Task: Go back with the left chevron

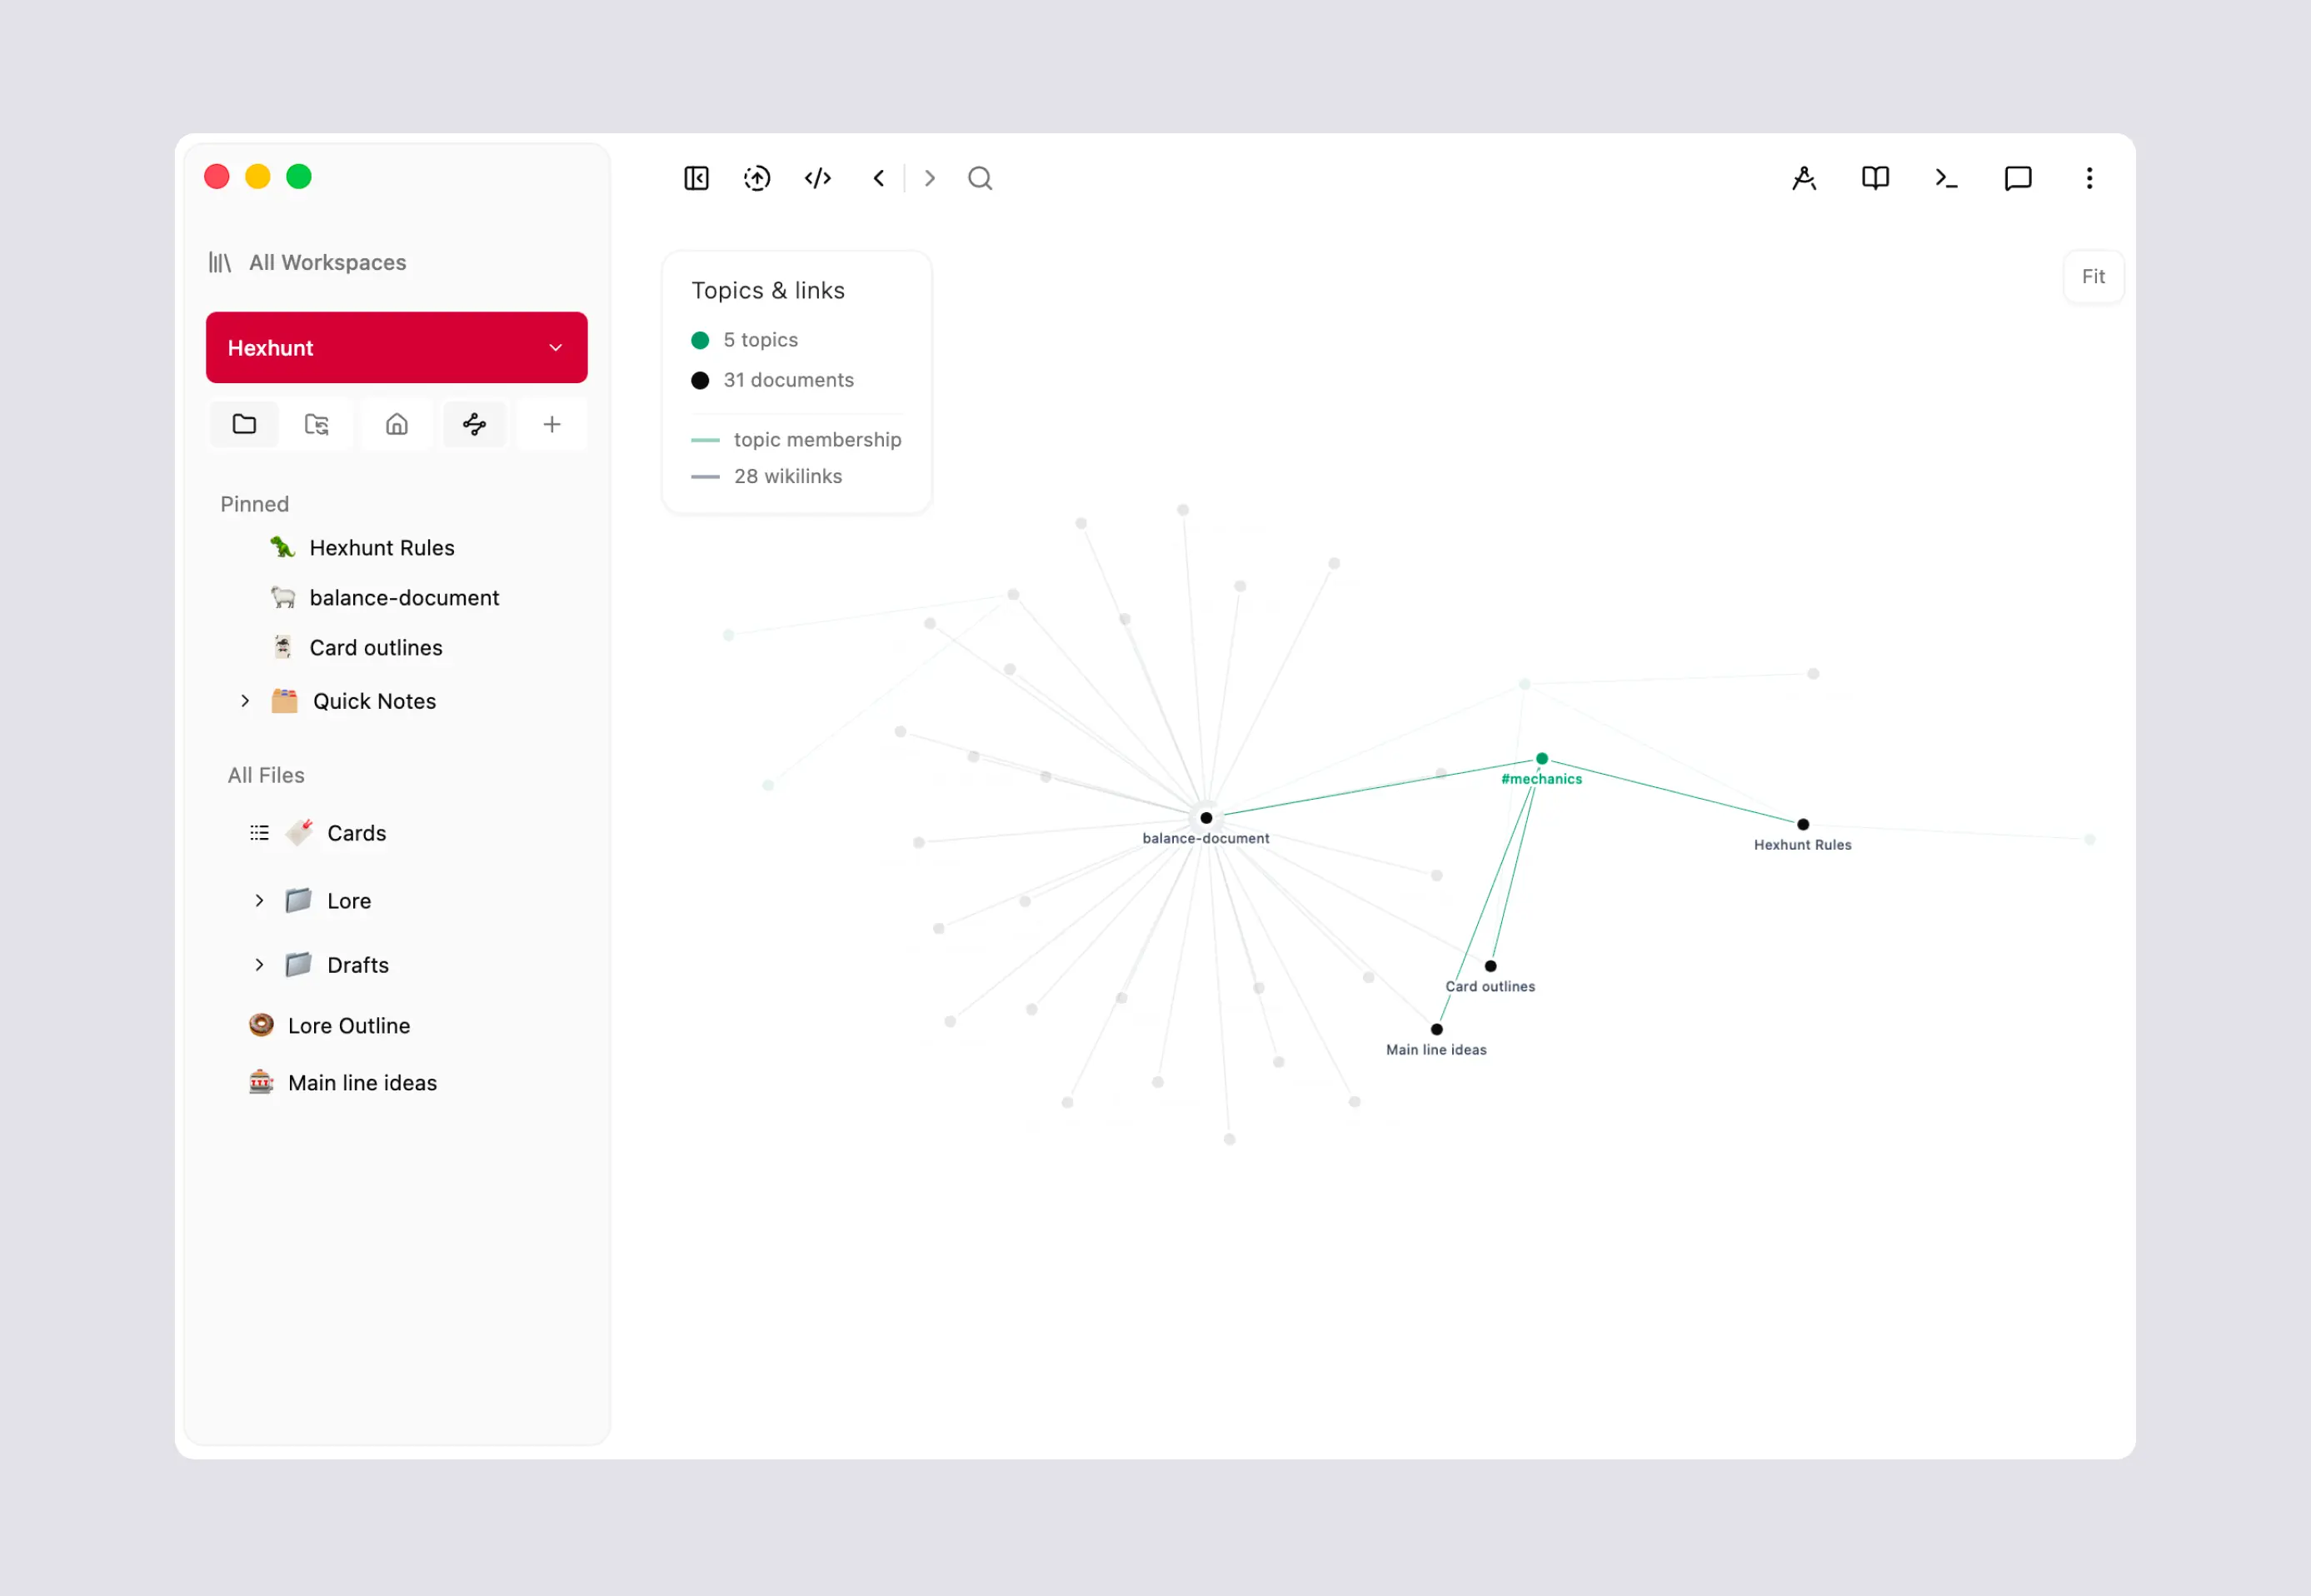Action: tap(879, 178)
